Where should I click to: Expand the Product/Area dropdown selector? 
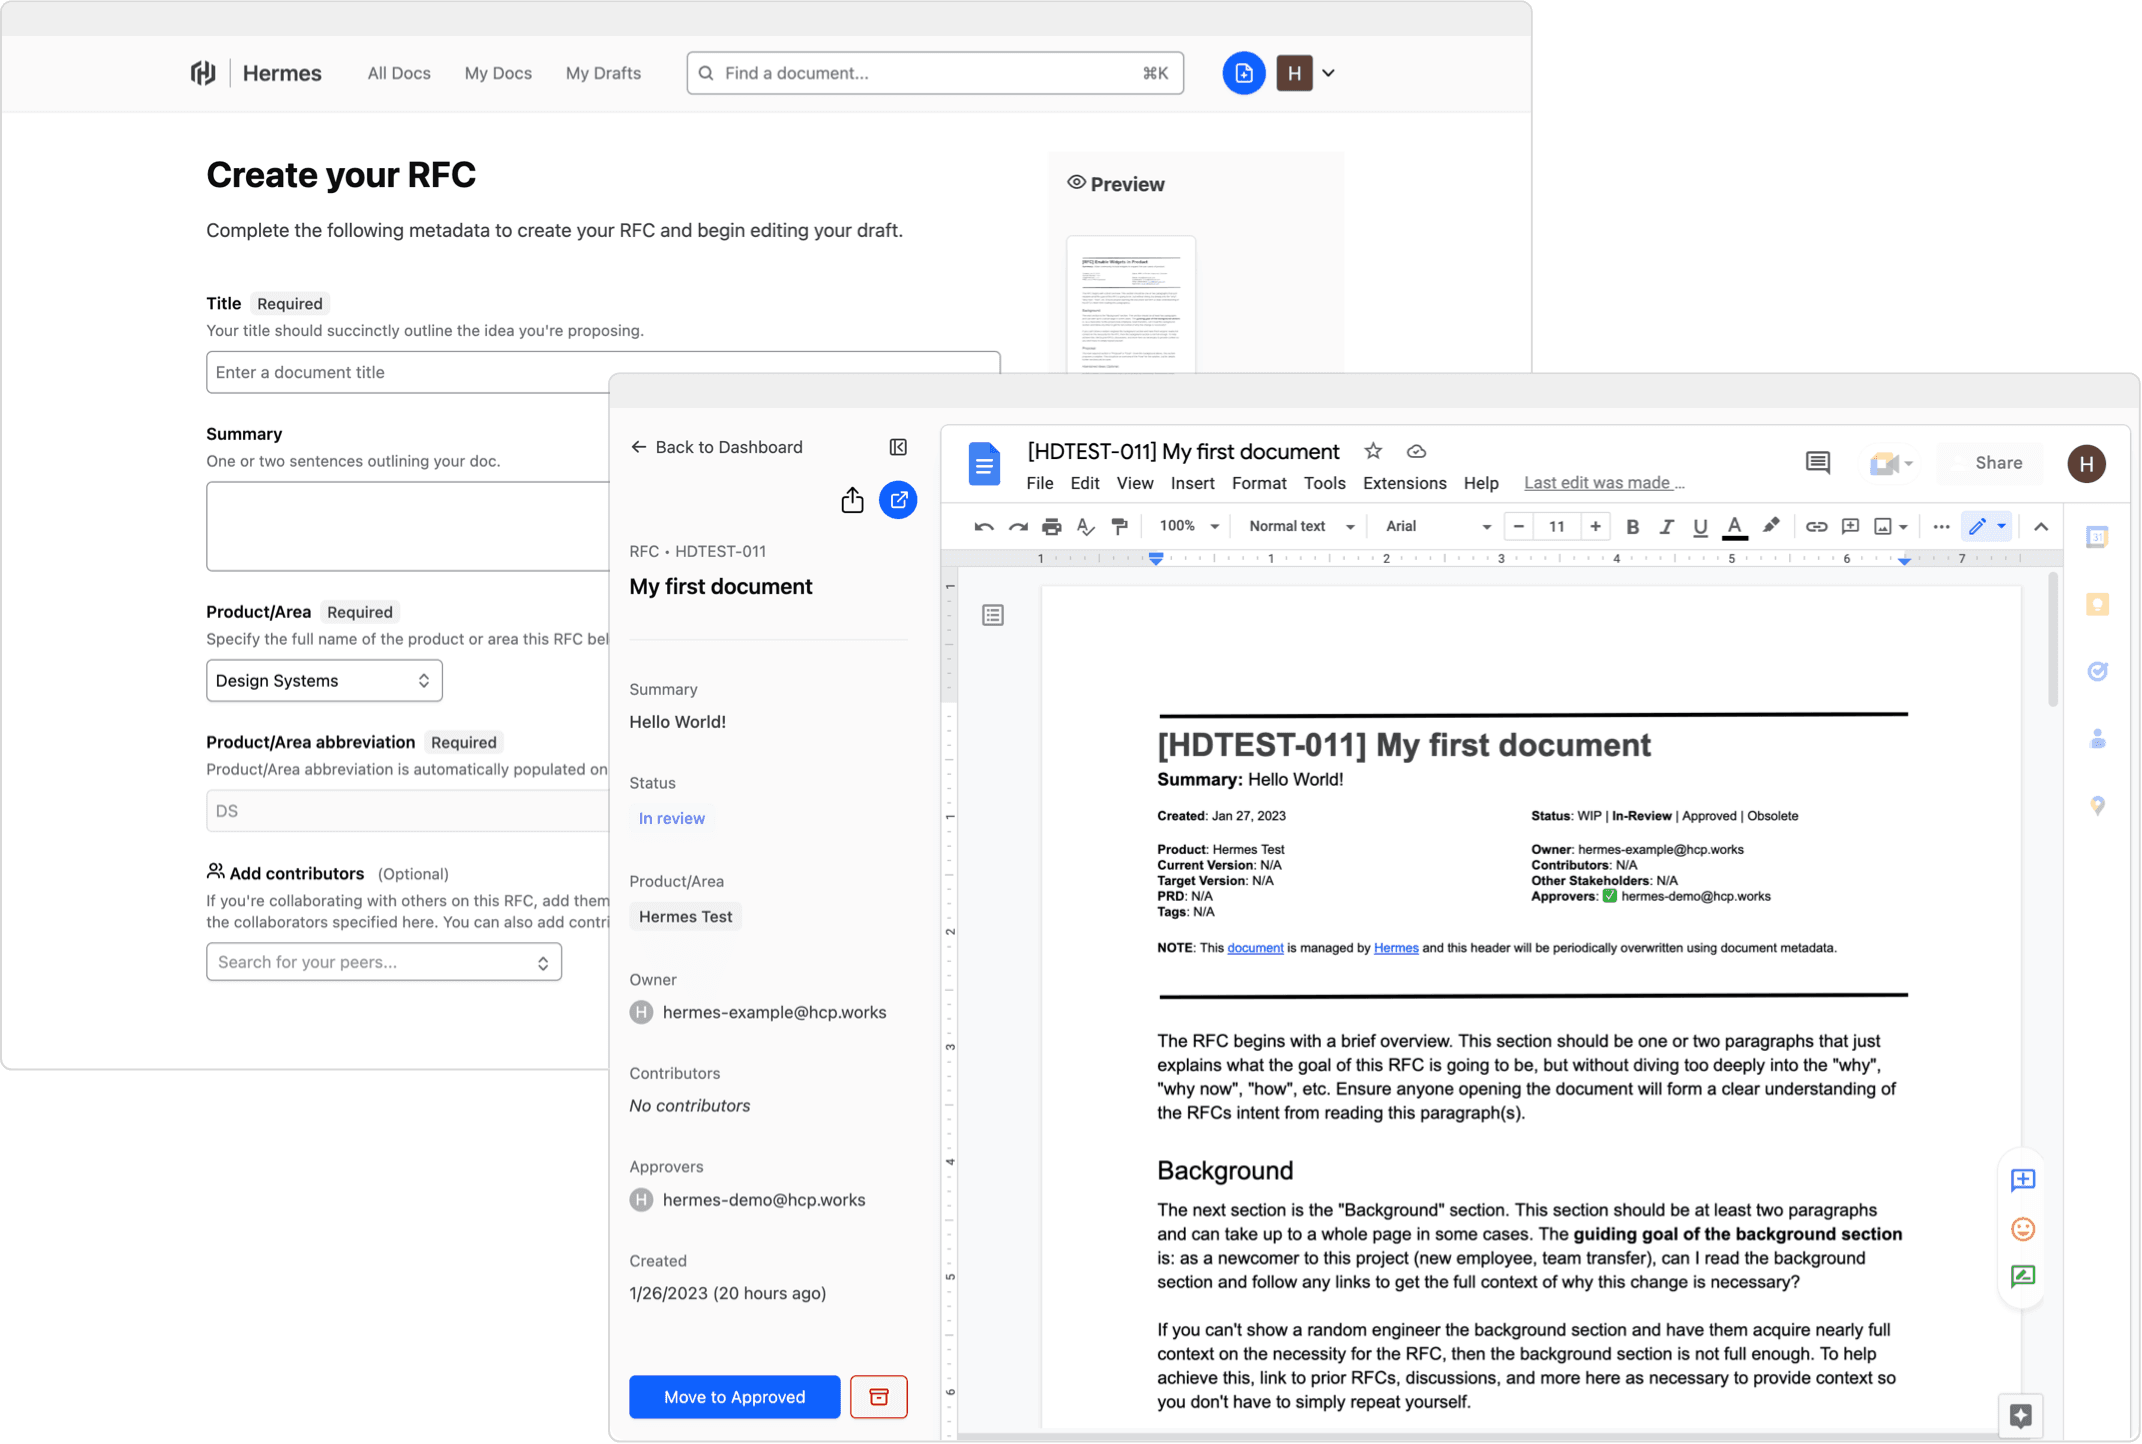tap(321, 680)
